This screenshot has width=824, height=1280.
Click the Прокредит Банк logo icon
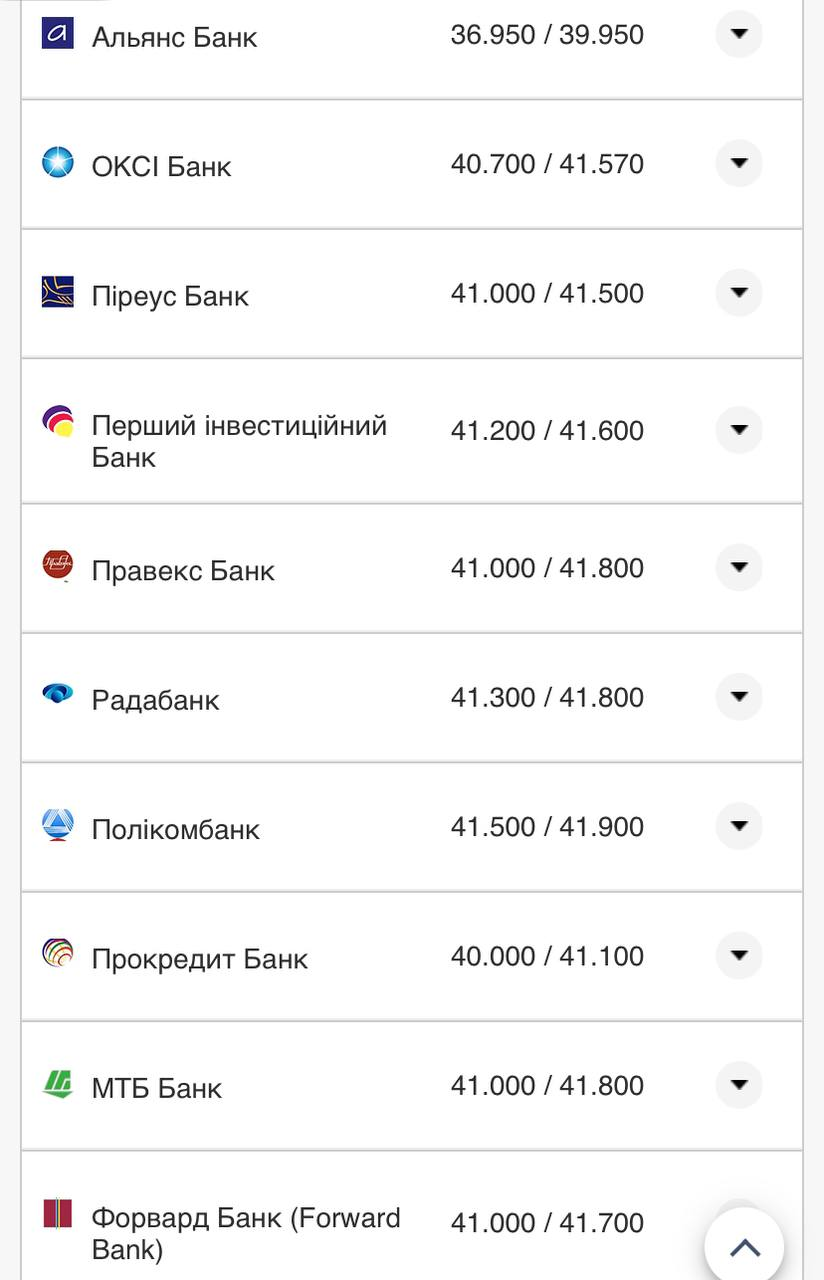click(58, 953)
